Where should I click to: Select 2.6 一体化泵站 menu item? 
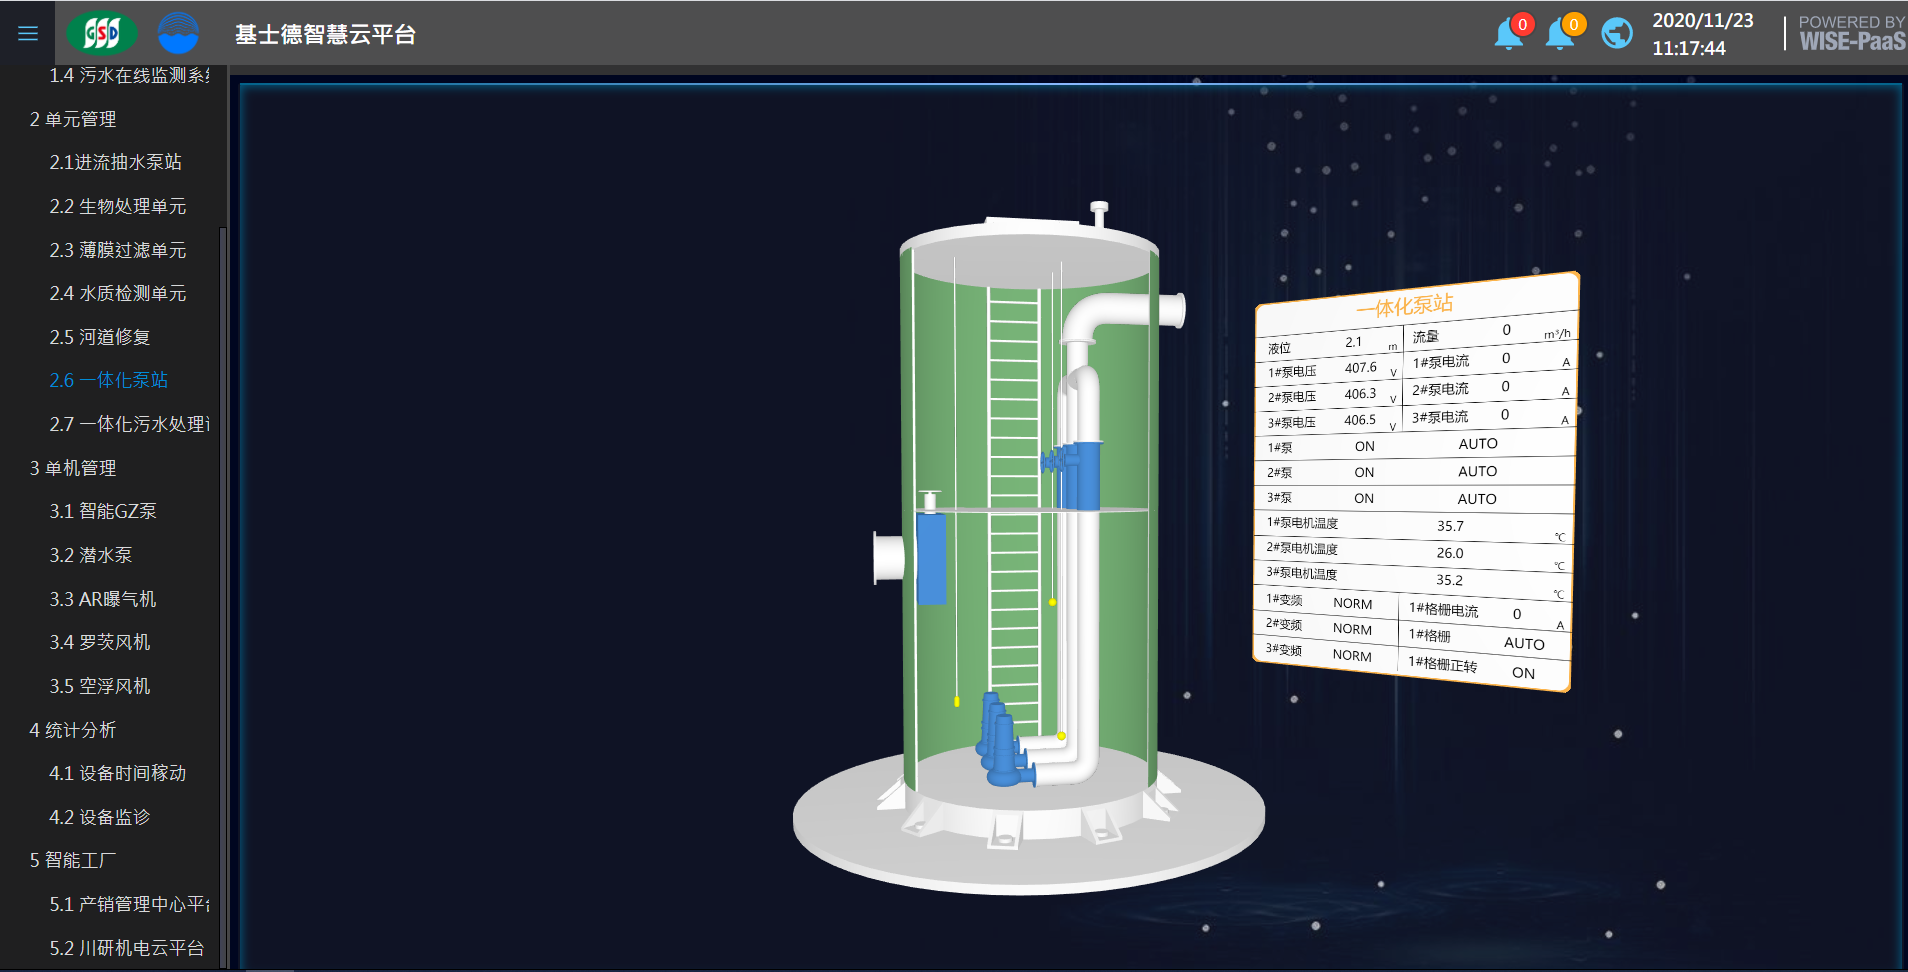point(109,380)
